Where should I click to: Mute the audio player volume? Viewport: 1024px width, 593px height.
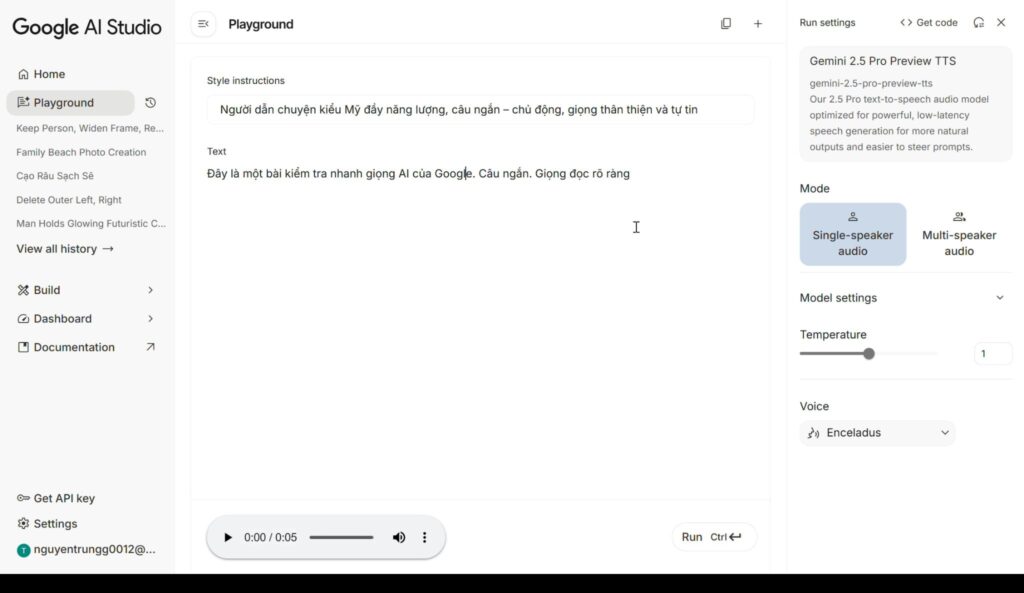pyautogui.click(x=399, y=537)
